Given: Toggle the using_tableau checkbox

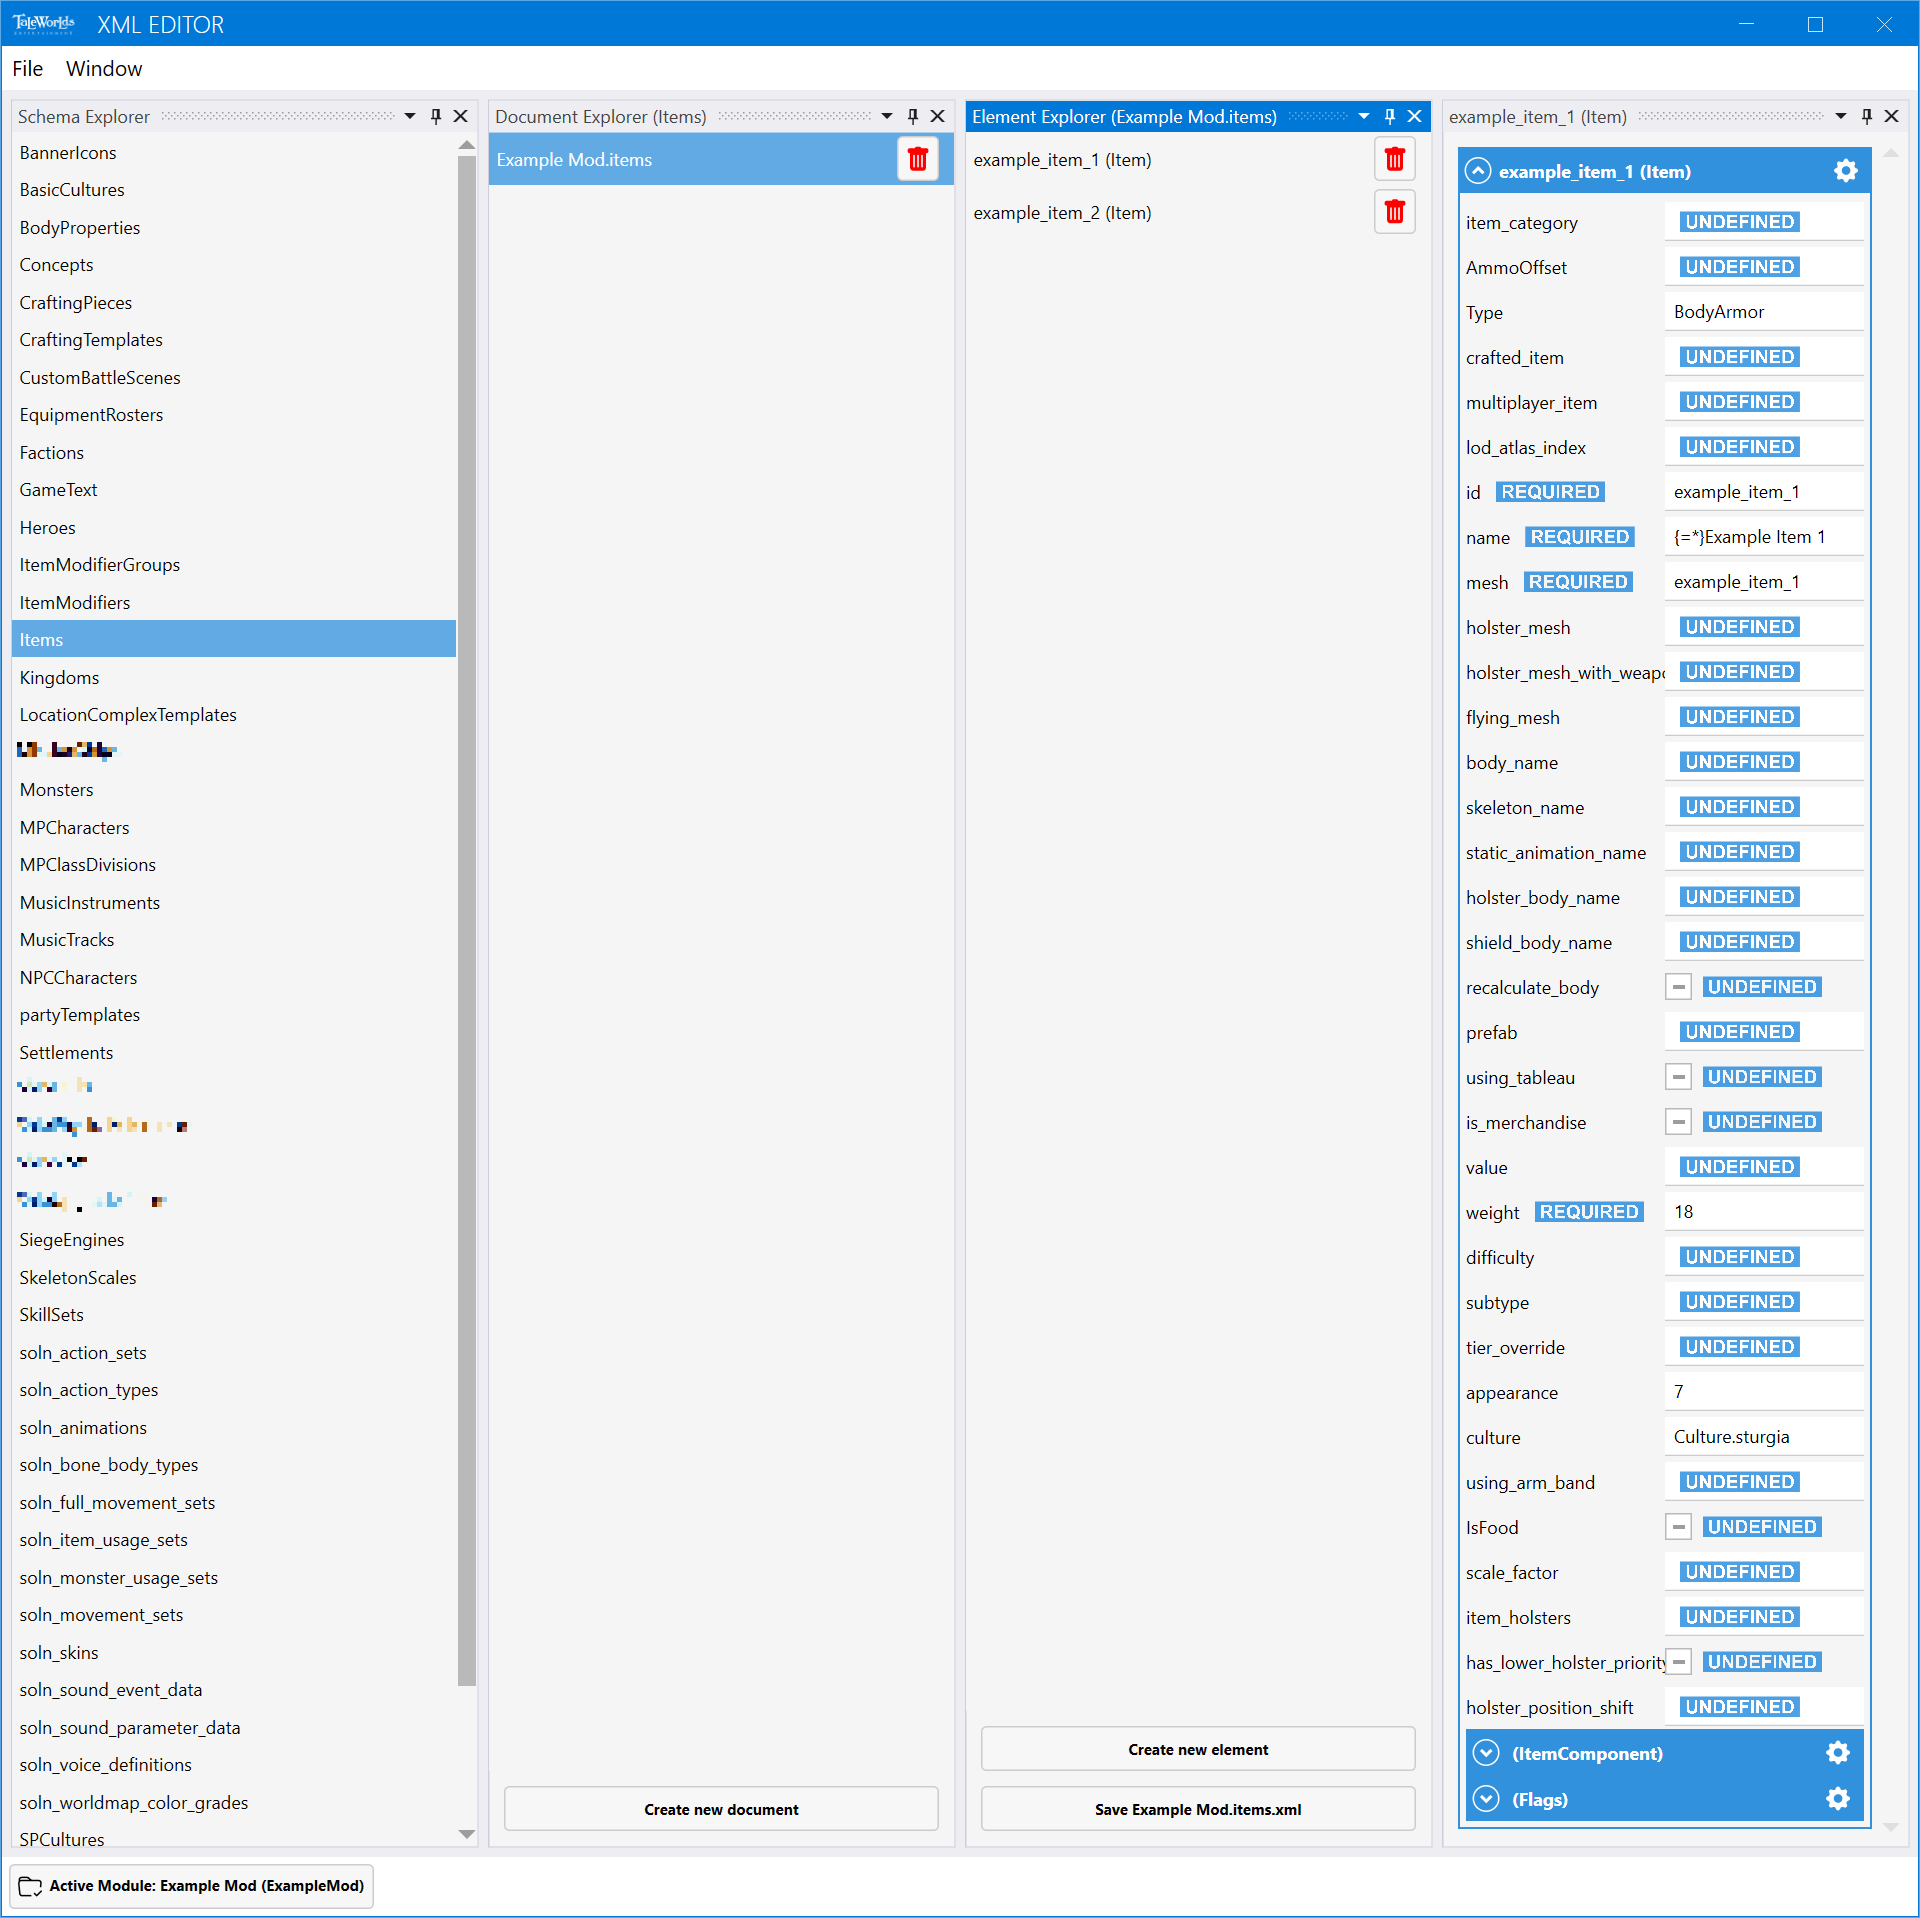Looking at the screenshot, I should point(1679,1077).
